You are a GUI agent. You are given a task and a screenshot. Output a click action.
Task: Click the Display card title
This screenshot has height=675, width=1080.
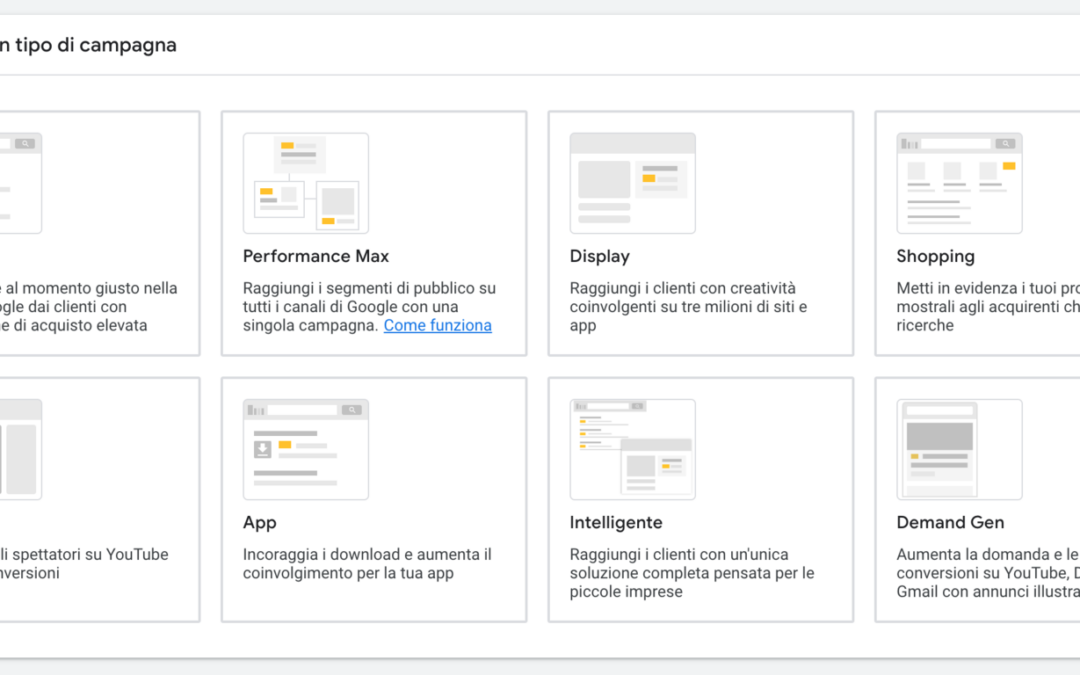coord(599,256)
